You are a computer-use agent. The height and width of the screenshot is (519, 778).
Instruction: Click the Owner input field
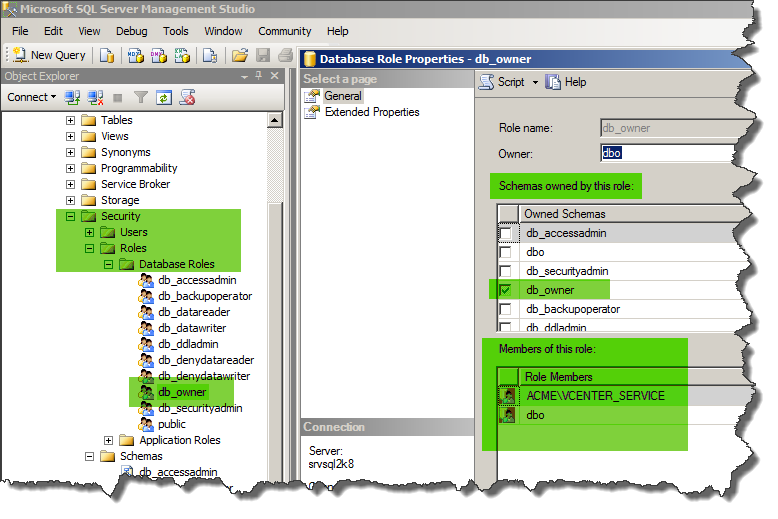point(667,153)
